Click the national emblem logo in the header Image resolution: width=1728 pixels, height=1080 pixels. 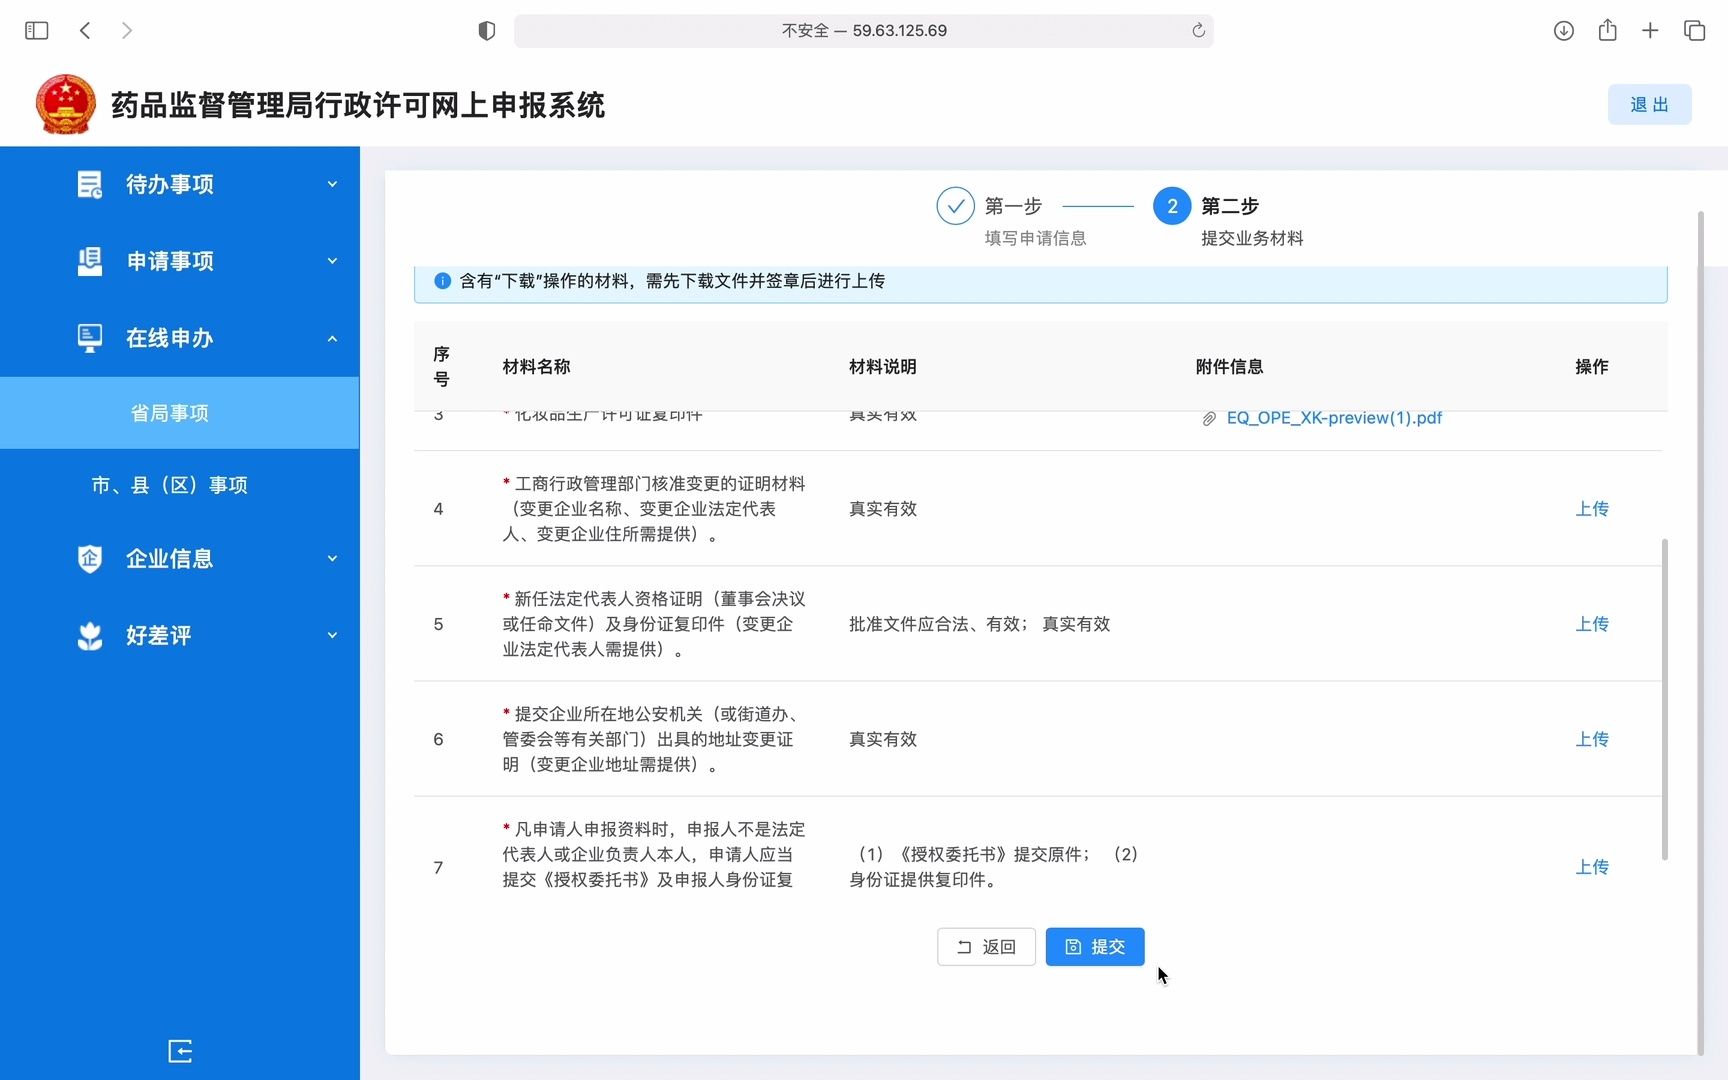point(65,104)
